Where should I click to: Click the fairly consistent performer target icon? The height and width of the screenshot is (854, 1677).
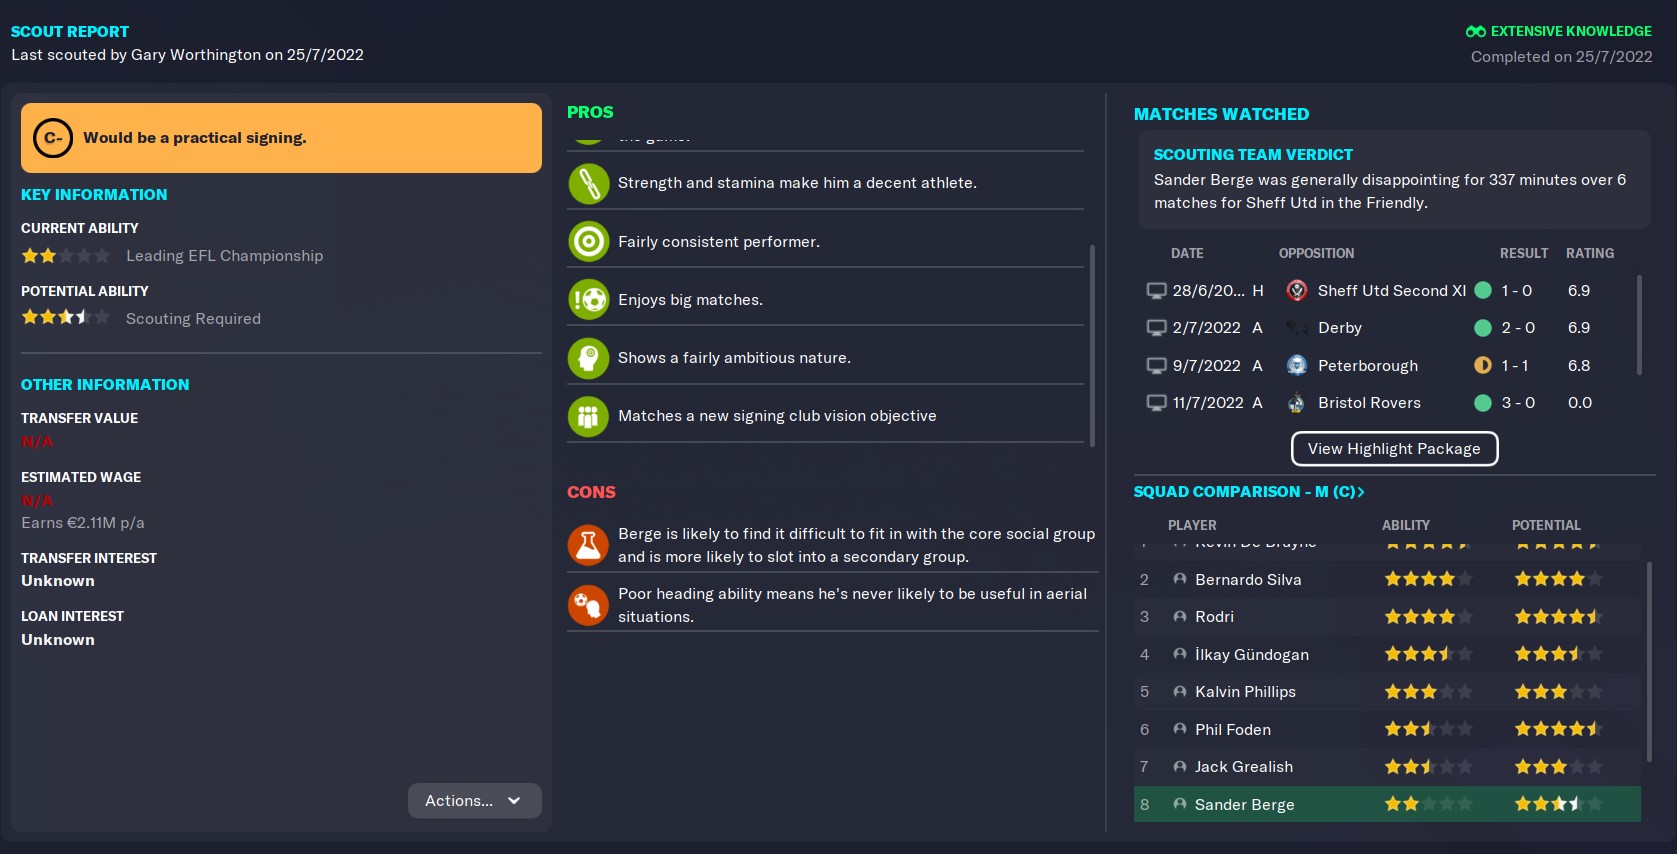[589, 241]
